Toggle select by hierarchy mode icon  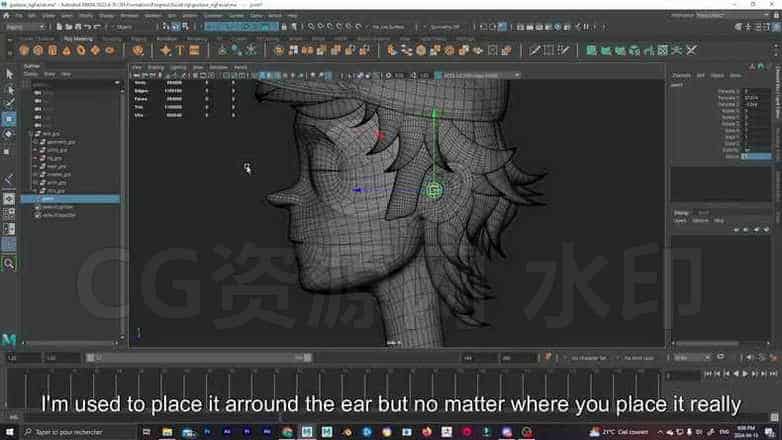coord(166,27)
